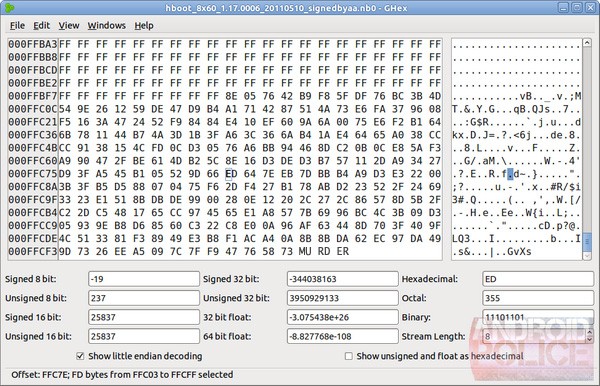Image resolution: width=600 pixels, height=386 pixels.
Task: Click the highlighted character in ASCII pane
Action: coord(510,174)
